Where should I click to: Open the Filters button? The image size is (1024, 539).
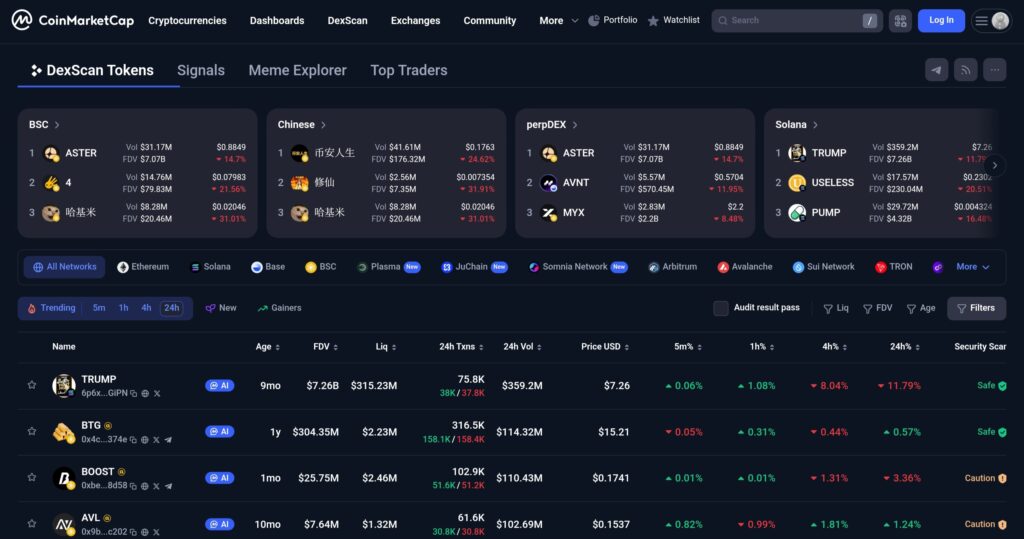click(x=976, y=308)
